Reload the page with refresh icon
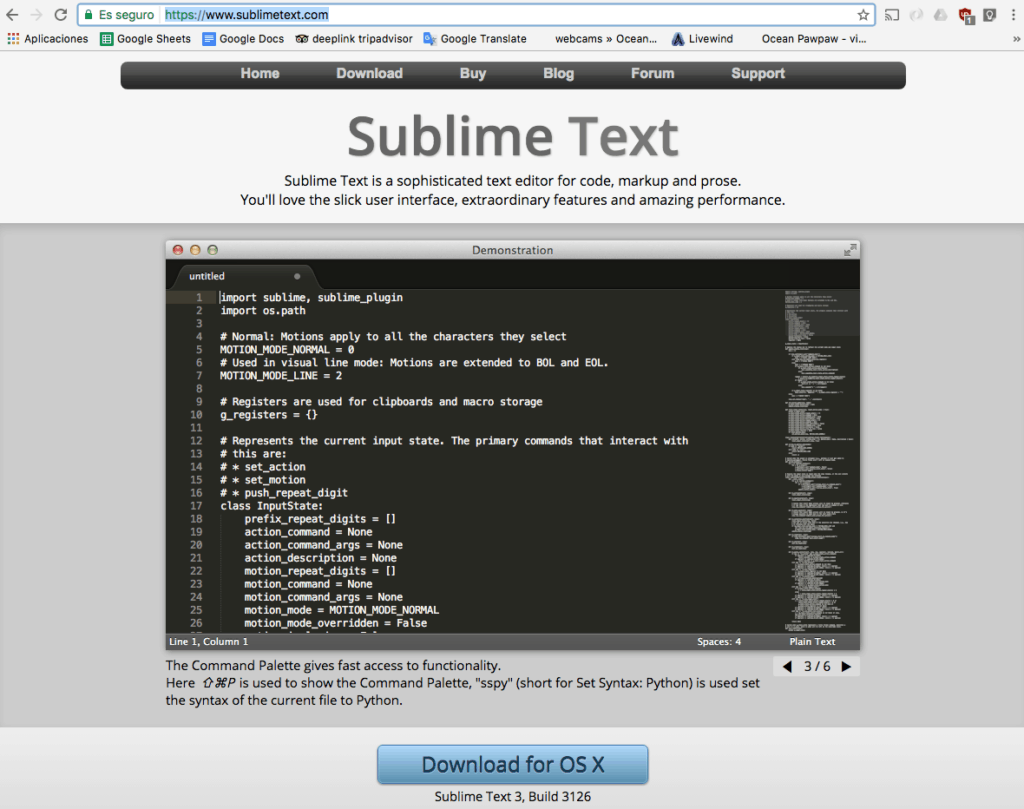The image size is (1024, 809). click(x=61, y=14)
